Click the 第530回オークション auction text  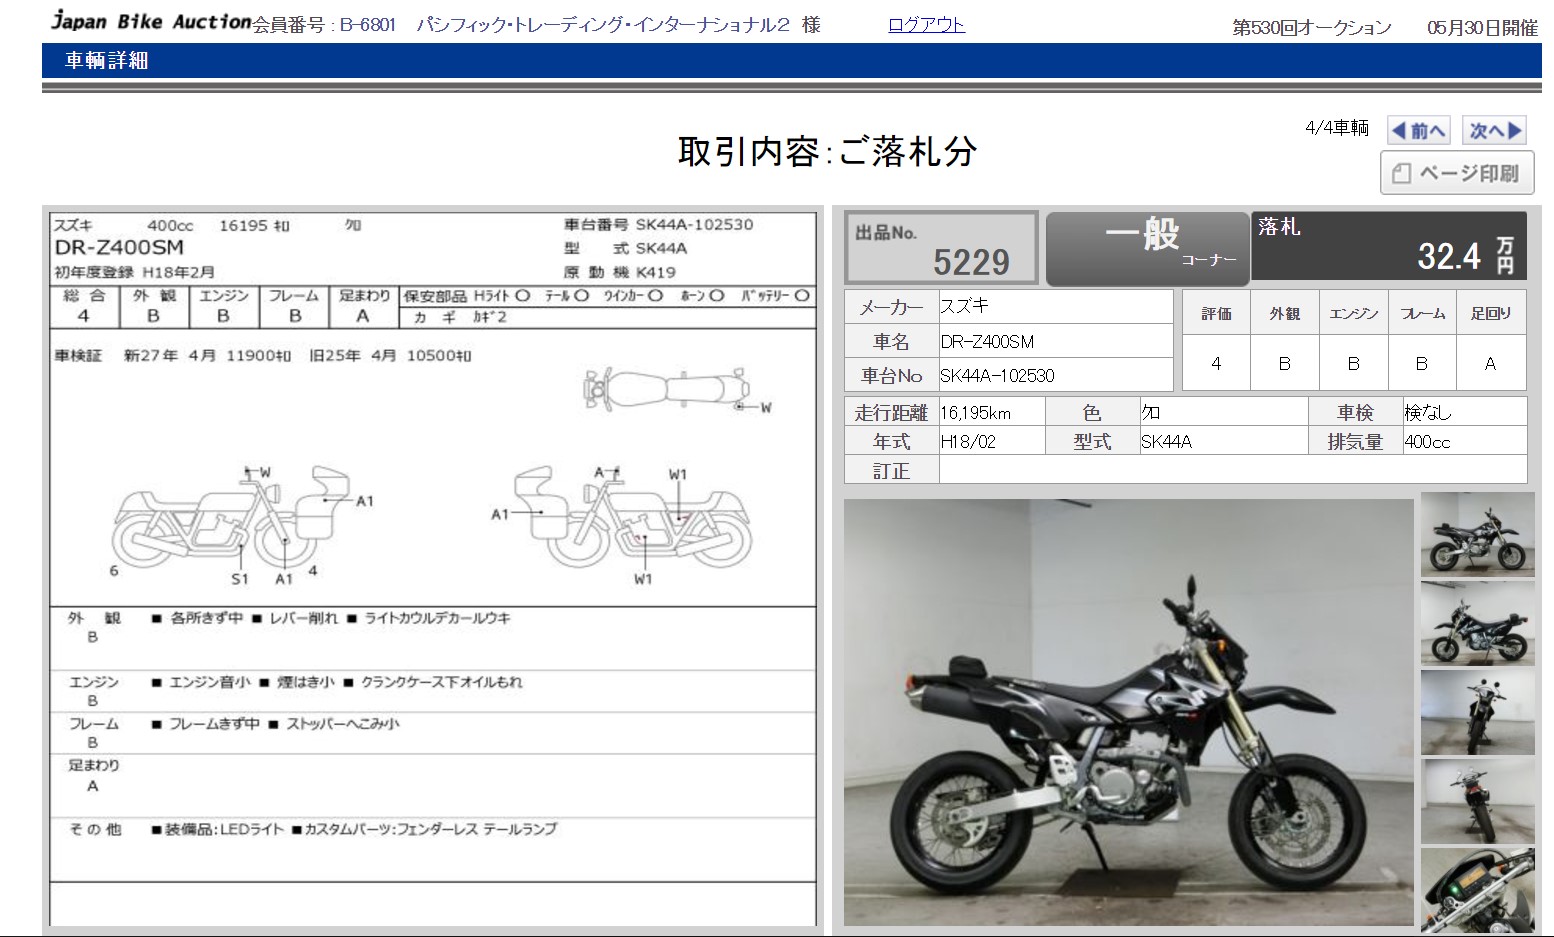(1312, 28)
